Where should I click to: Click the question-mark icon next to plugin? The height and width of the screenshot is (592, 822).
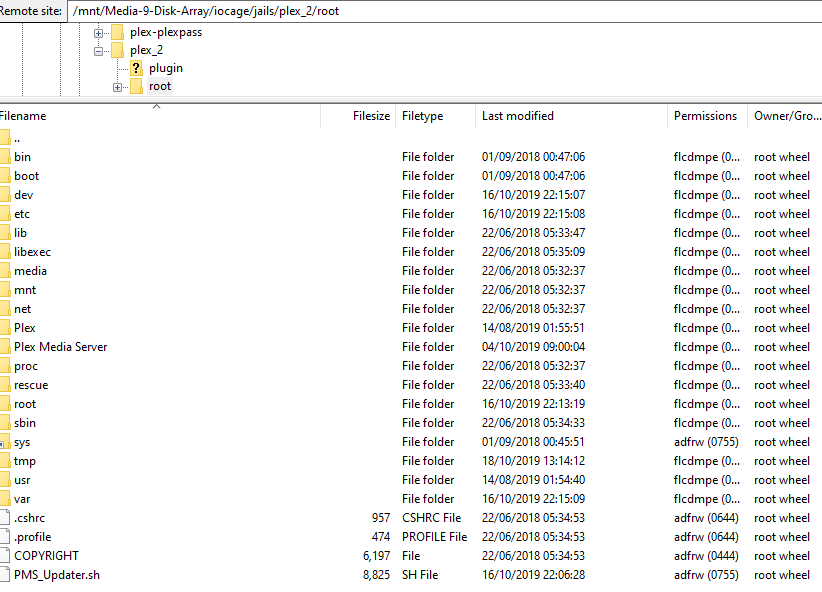[x=136, y=68]
